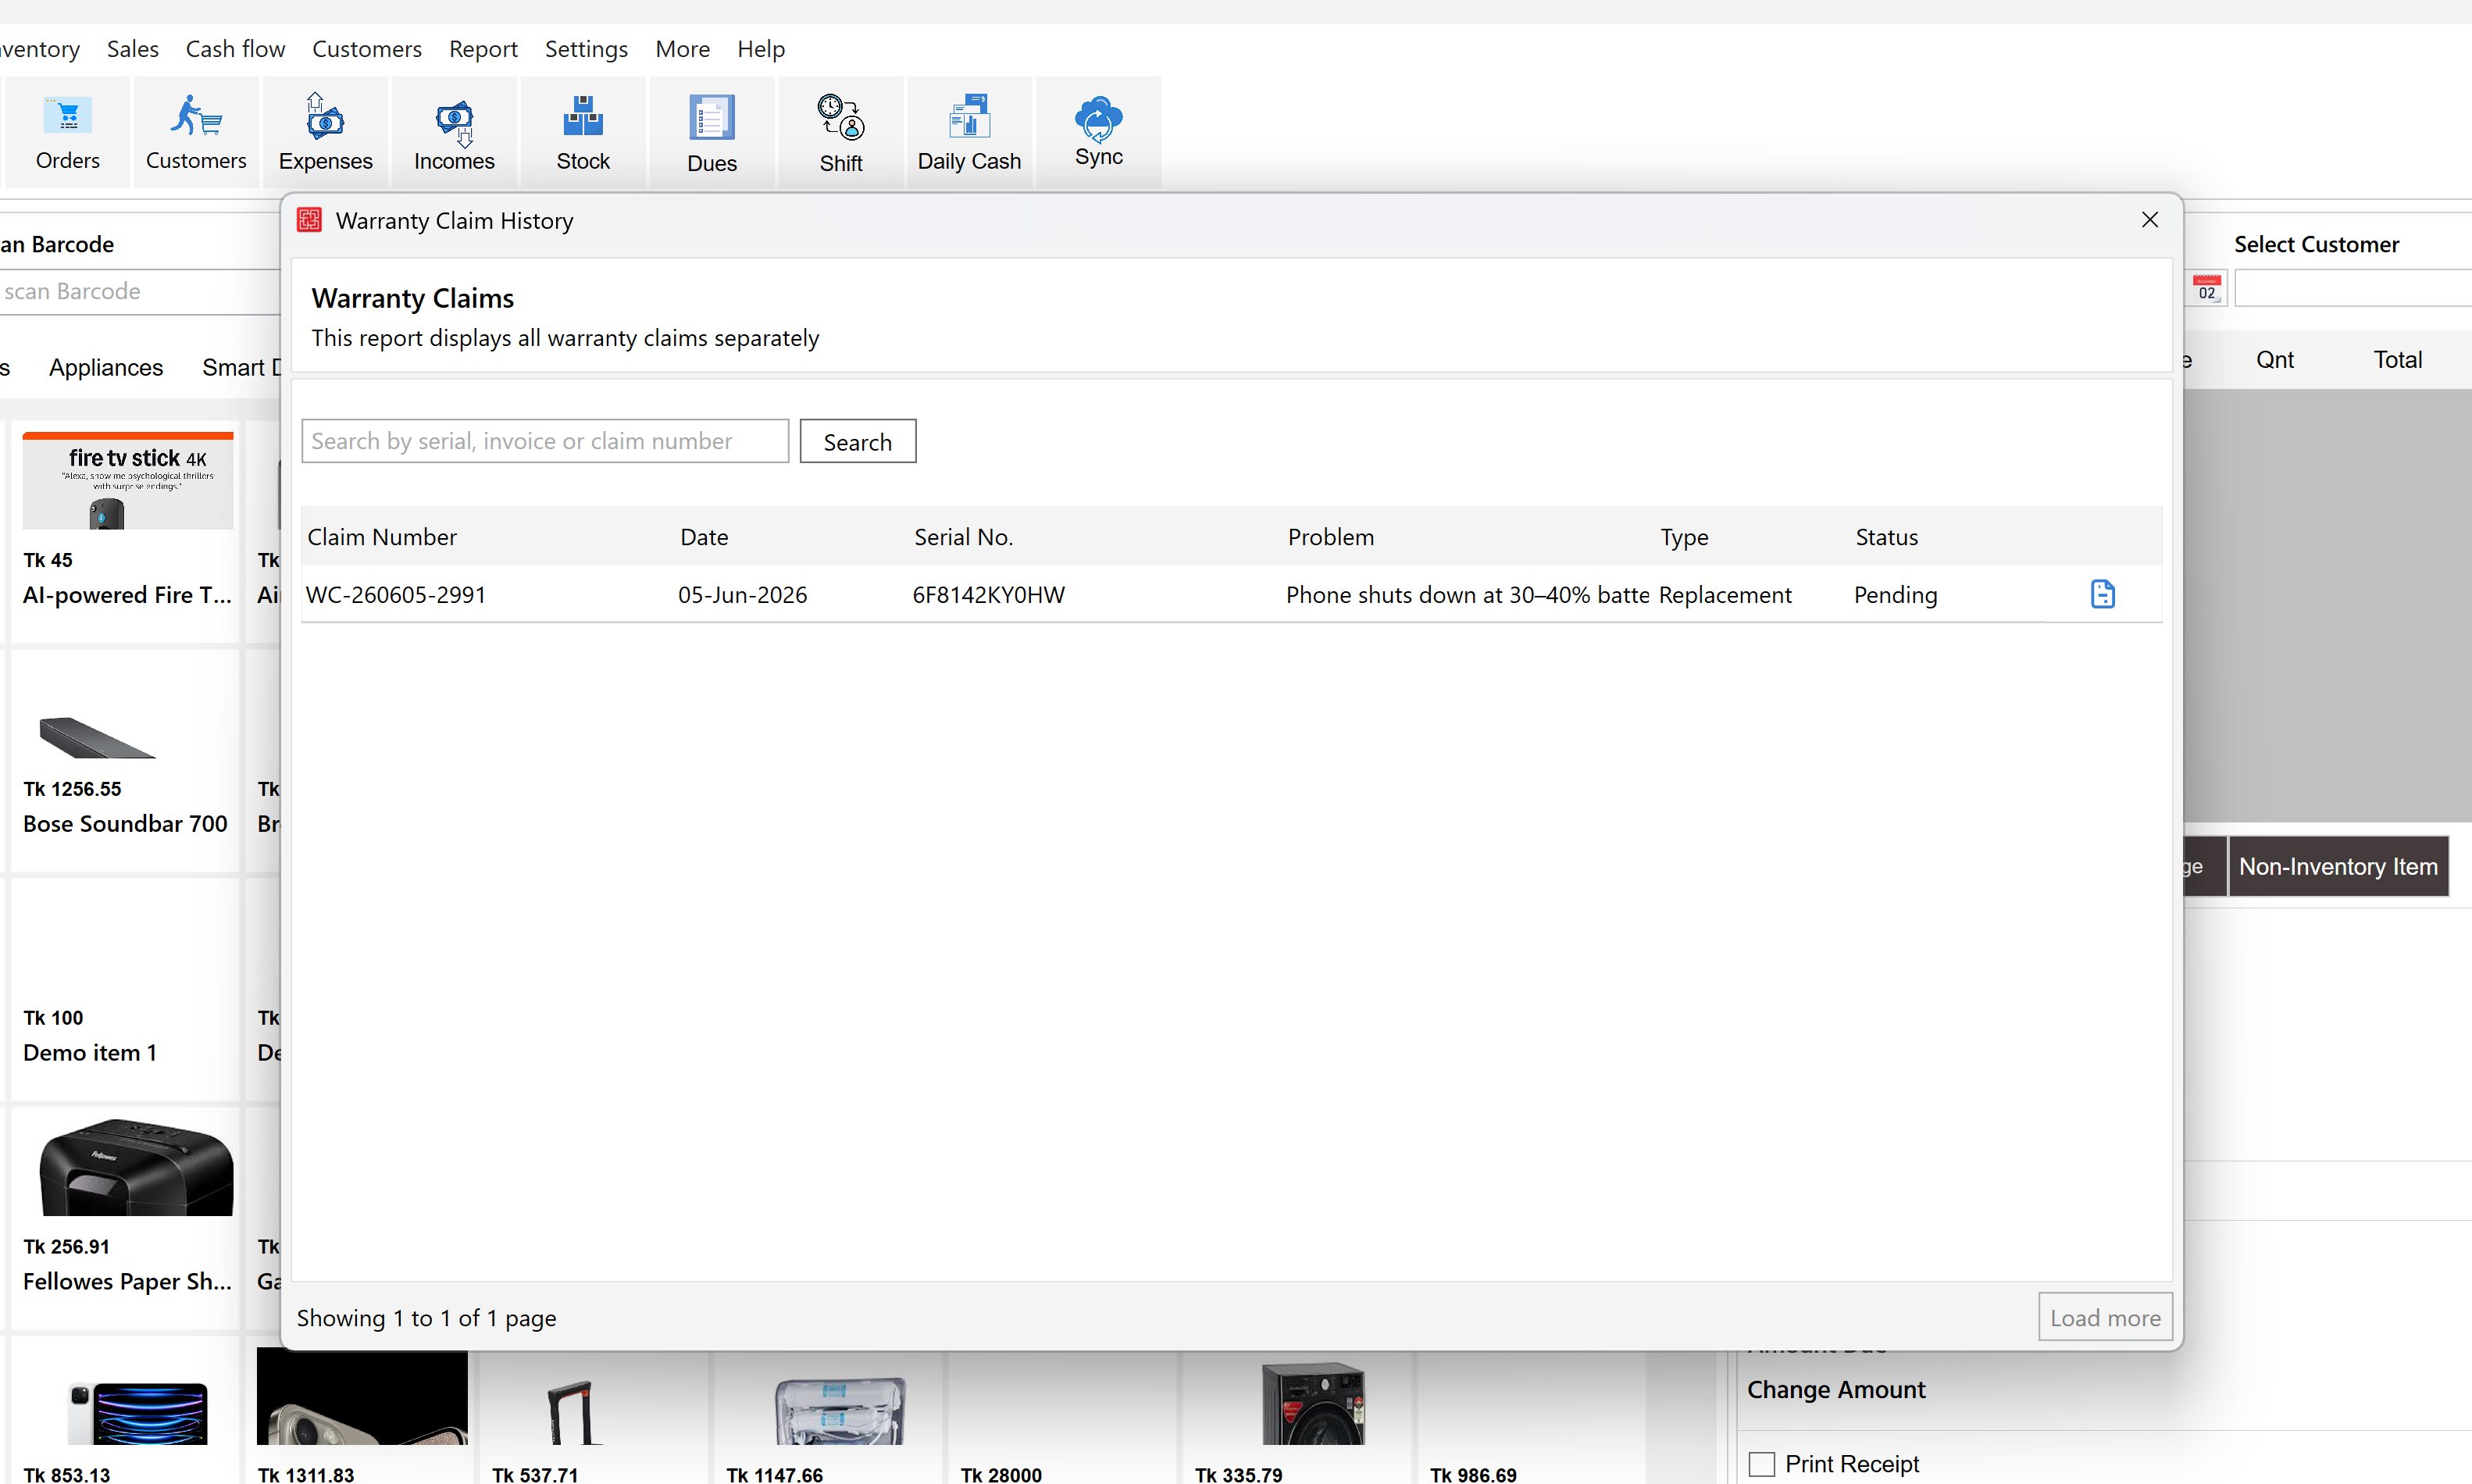Open the Orders toolbar icon

pyautogui.click(x=67, y=133)
